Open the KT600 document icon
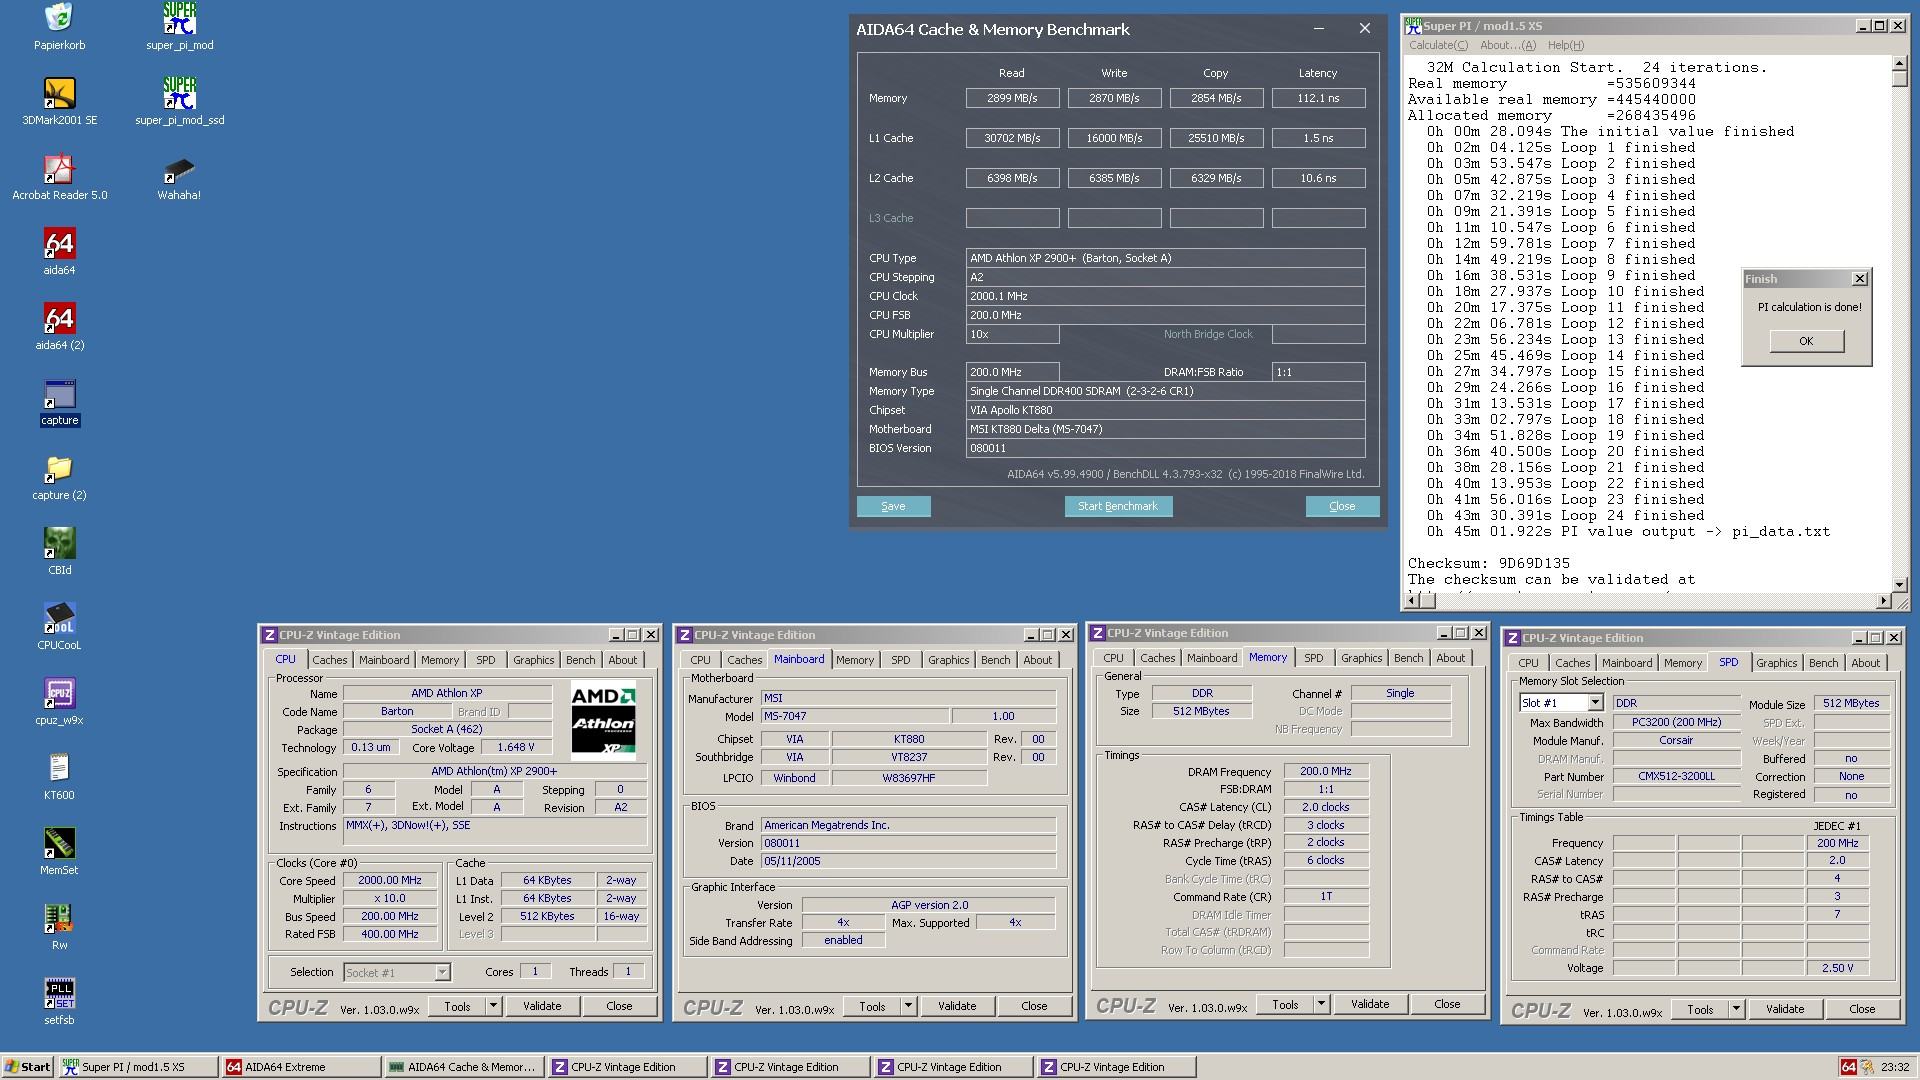Viewport: 1920px width, 1080px height. (59, 777)
